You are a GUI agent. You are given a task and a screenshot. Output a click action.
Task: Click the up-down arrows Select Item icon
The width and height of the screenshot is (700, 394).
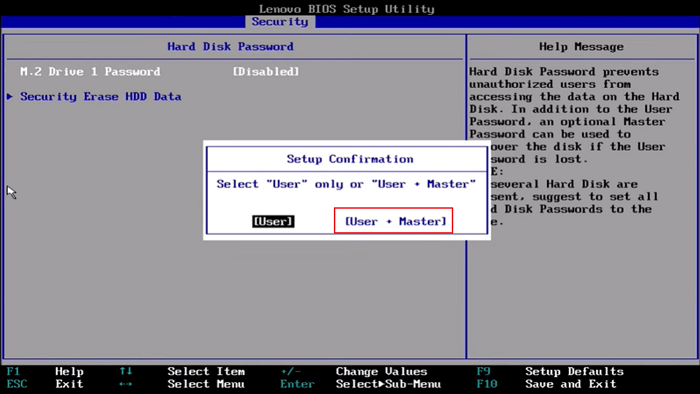[x=126, y=371]
